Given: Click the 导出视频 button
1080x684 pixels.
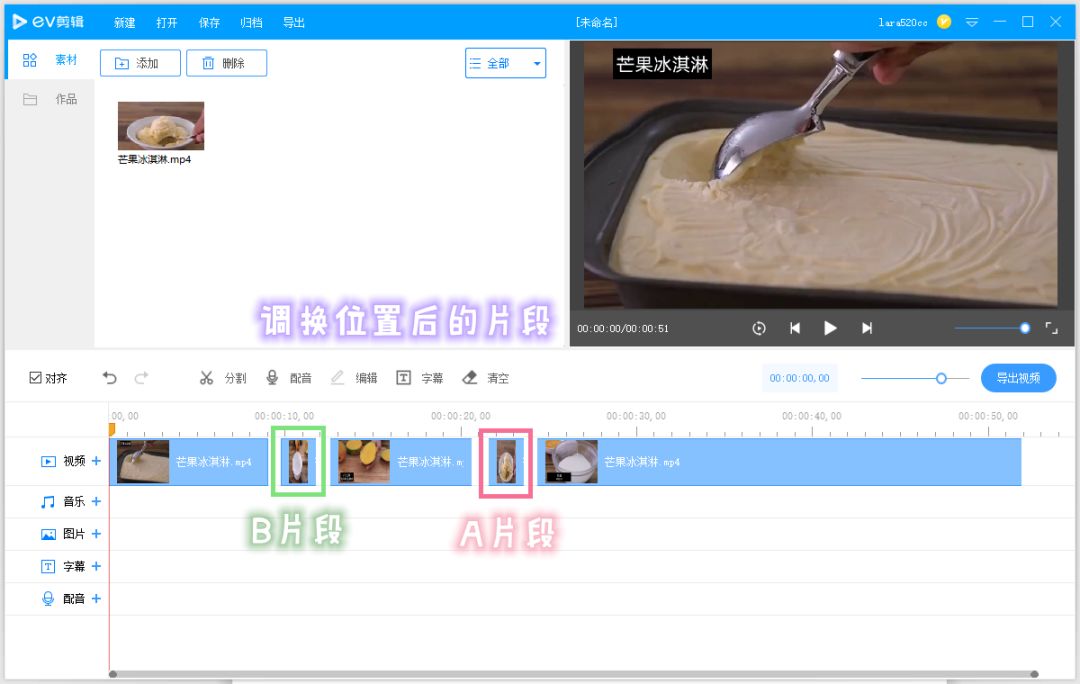Looking at the screenshot, I should pos(1018,378).
